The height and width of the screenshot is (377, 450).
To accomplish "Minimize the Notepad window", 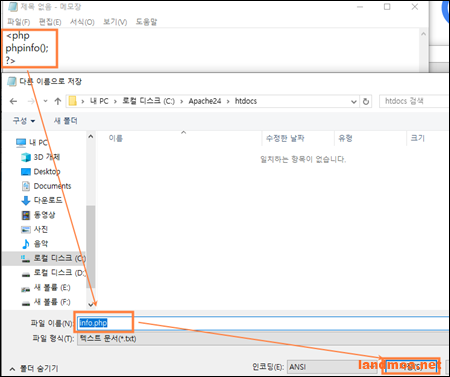I will coord(360,7).
